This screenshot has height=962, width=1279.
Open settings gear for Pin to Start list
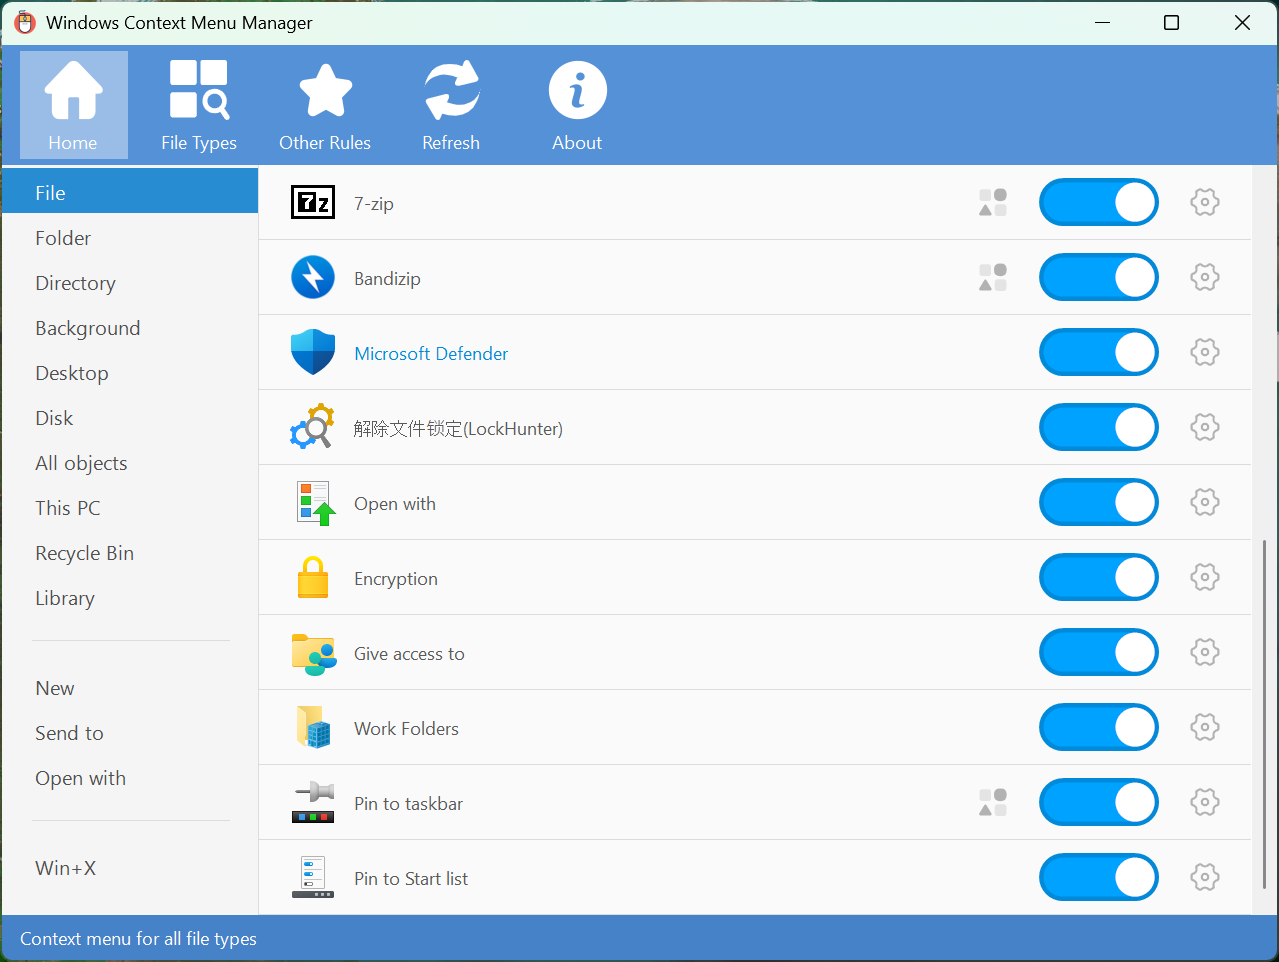1205,877
